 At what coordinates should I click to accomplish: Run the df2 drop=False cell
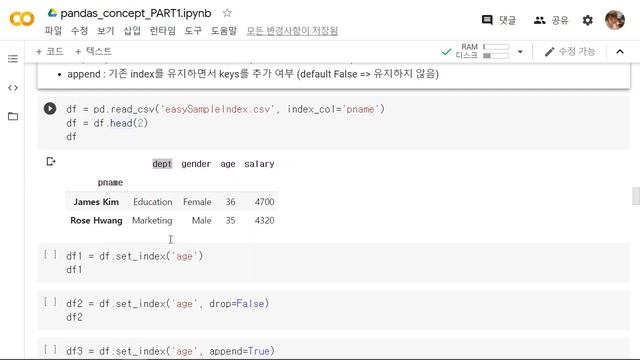pos(50,302)
